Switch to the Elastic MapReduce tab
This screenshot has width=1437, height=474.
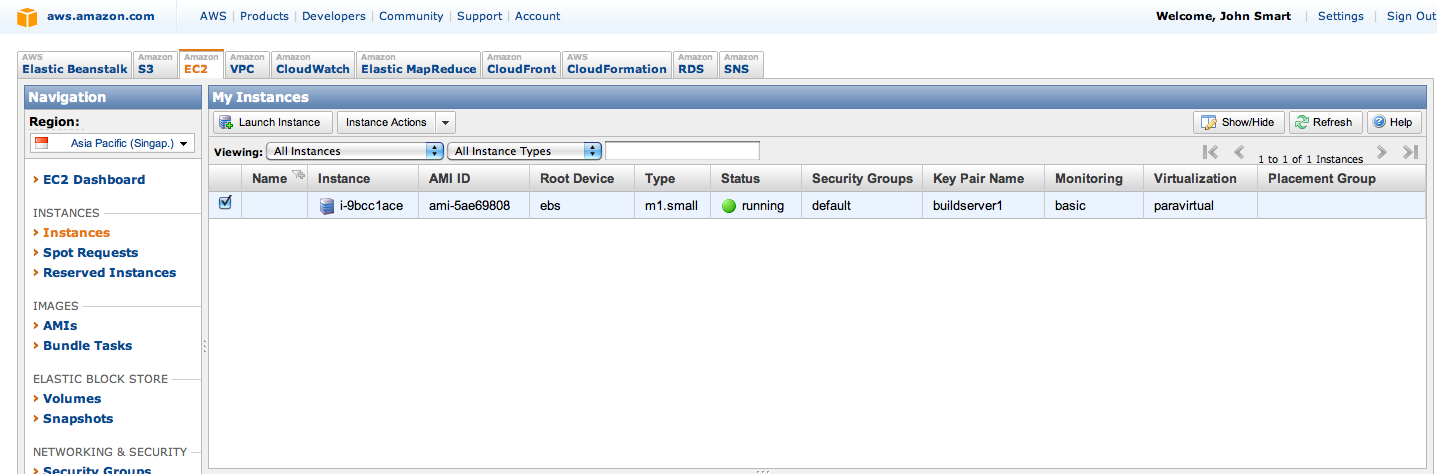(419, 64)
